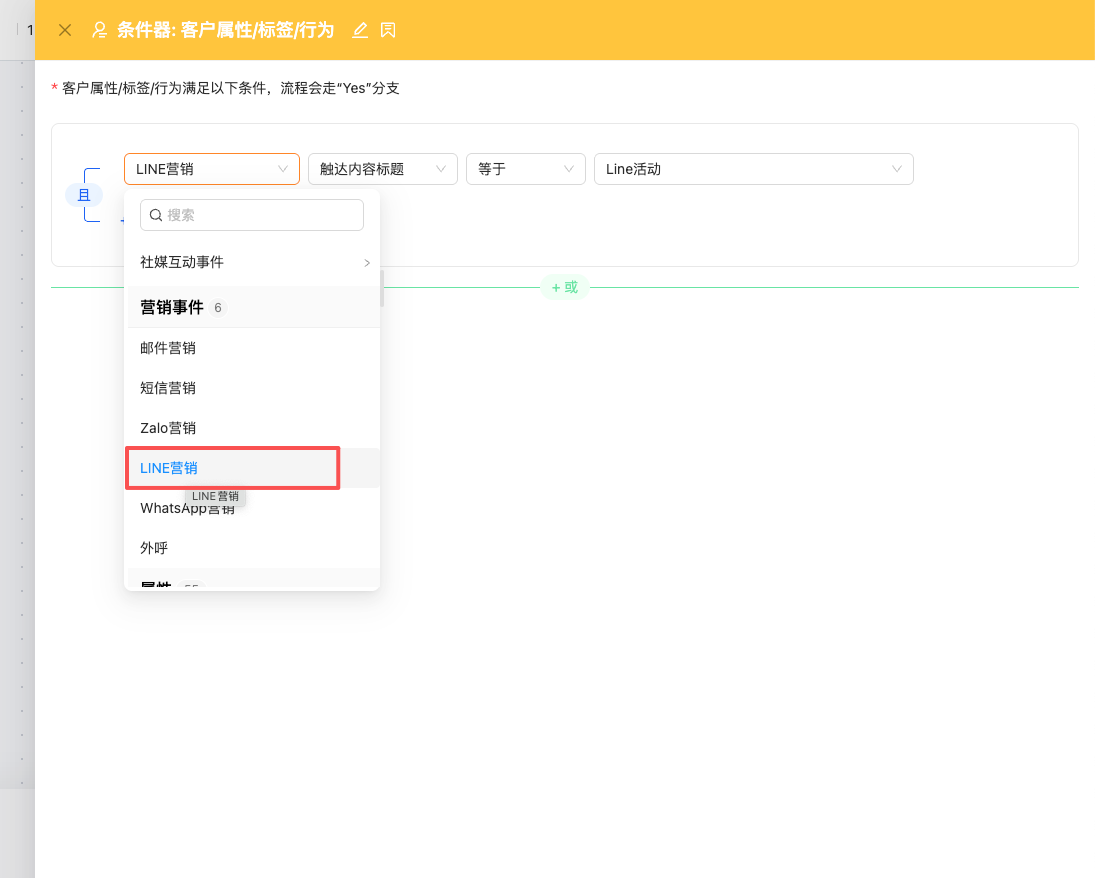Click the note icon next to pencil
Image resolution: width=1095 pixels, height=878 pixels.
(388, 30)
